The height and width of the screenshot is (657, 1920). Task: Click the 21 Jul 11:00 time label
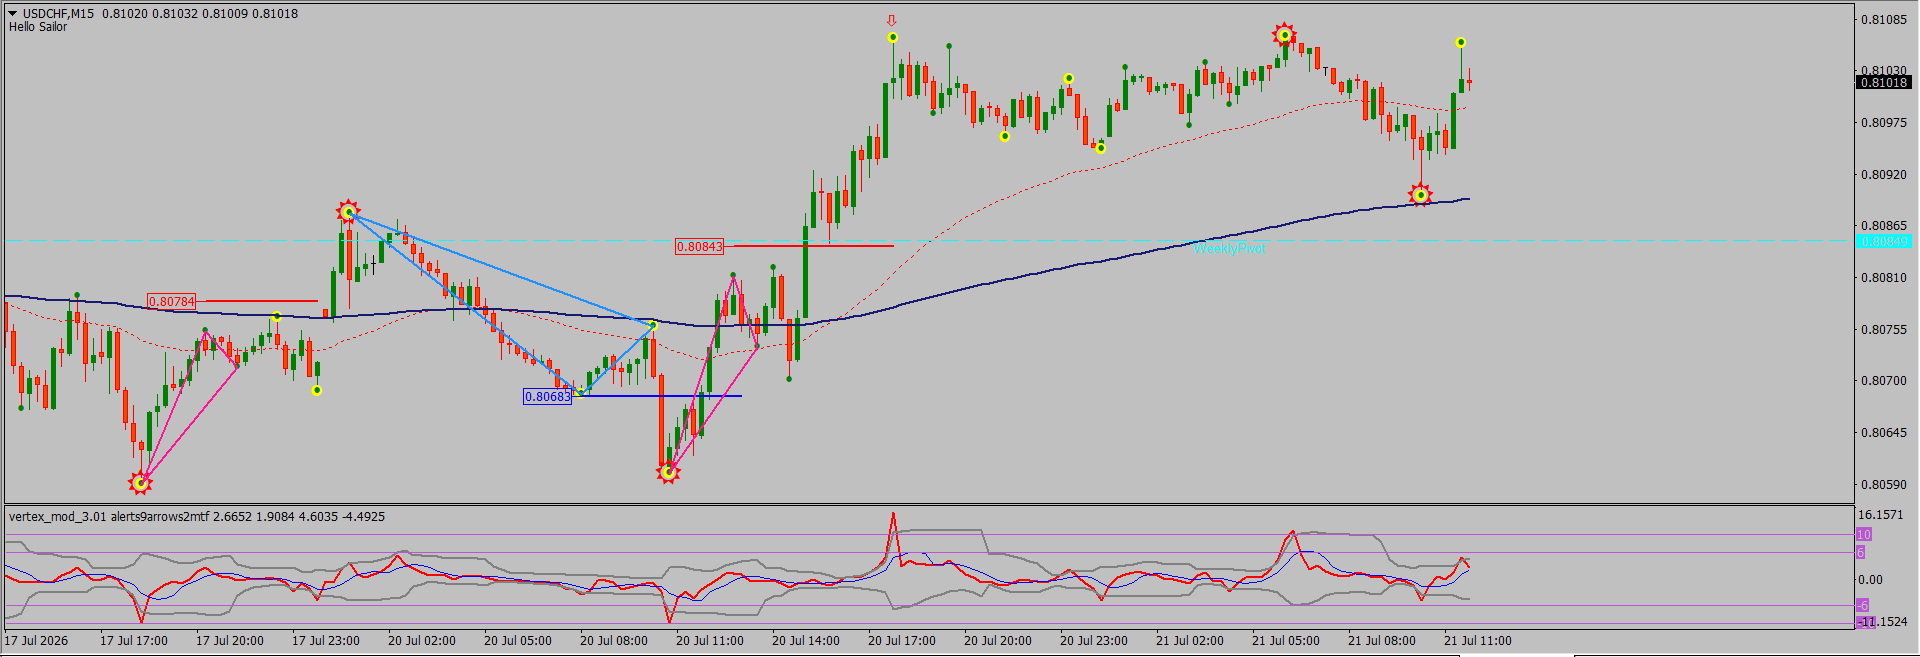(x=1478, y=641)
